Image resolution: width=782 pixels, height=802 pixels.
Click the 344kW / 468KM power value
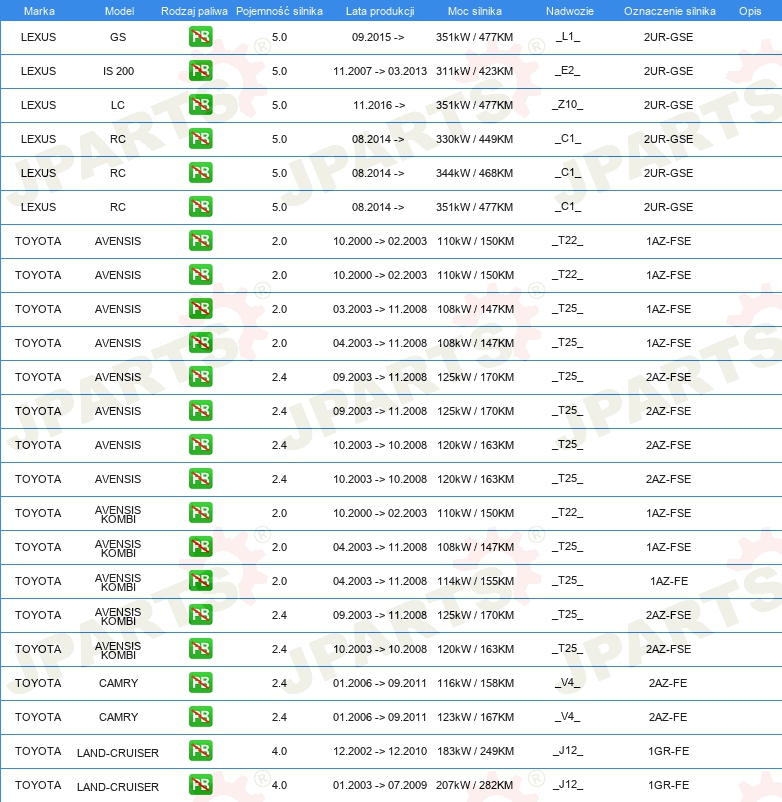tap(474, 173)
